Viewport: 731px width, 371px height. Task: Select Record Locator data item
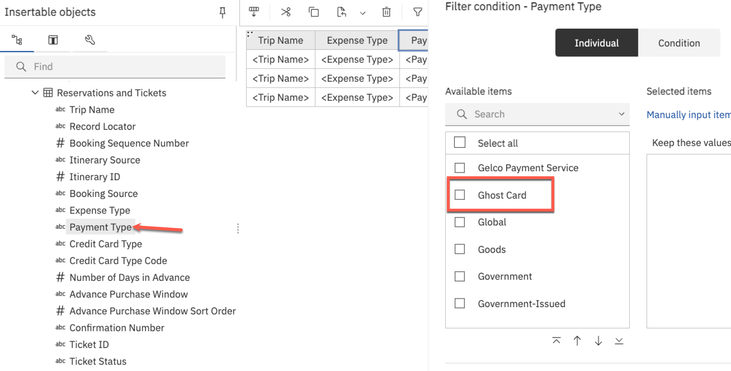103,126
